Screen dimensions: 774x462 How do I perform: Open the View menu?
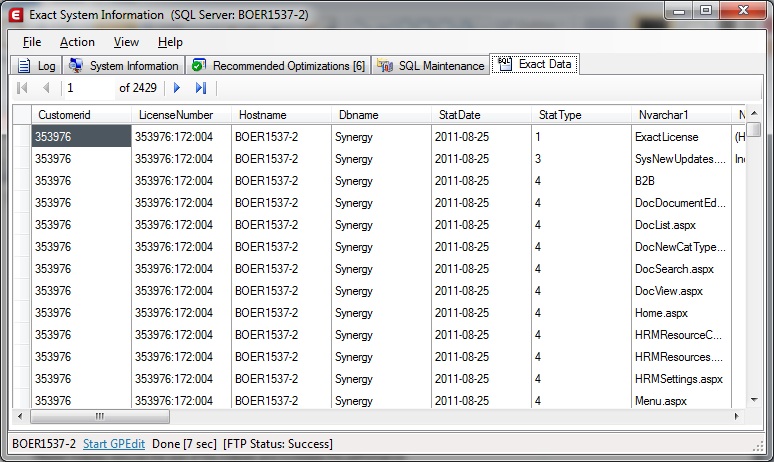pyautogui.click(x=126, y=42)
